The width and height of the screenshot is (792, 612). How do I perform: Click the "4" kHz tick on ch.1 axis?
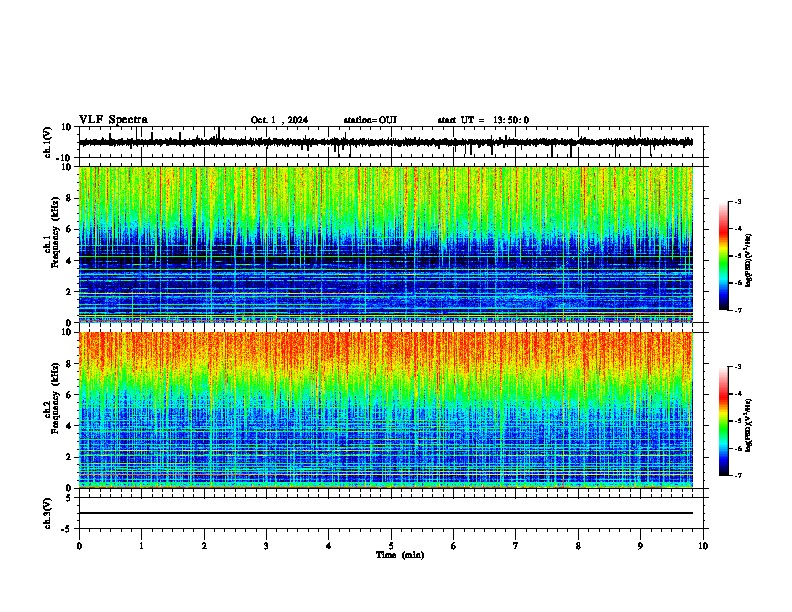[70, 261]
